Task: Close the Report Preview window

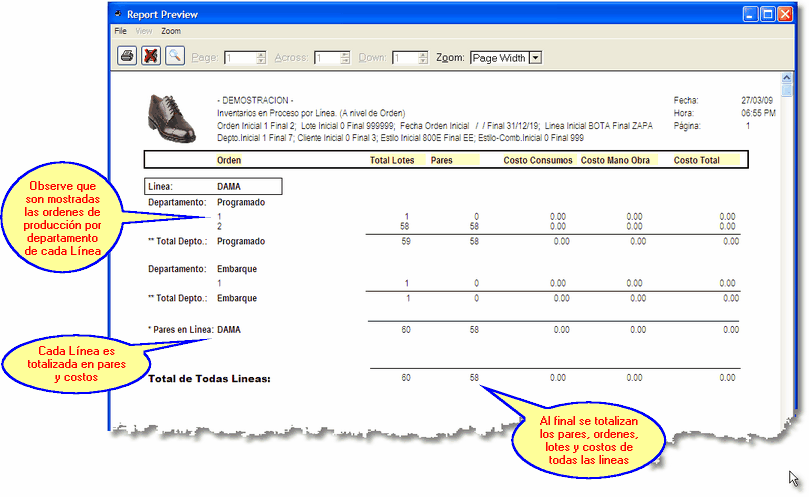Action: pyautogui.click(x=786, y=15)
